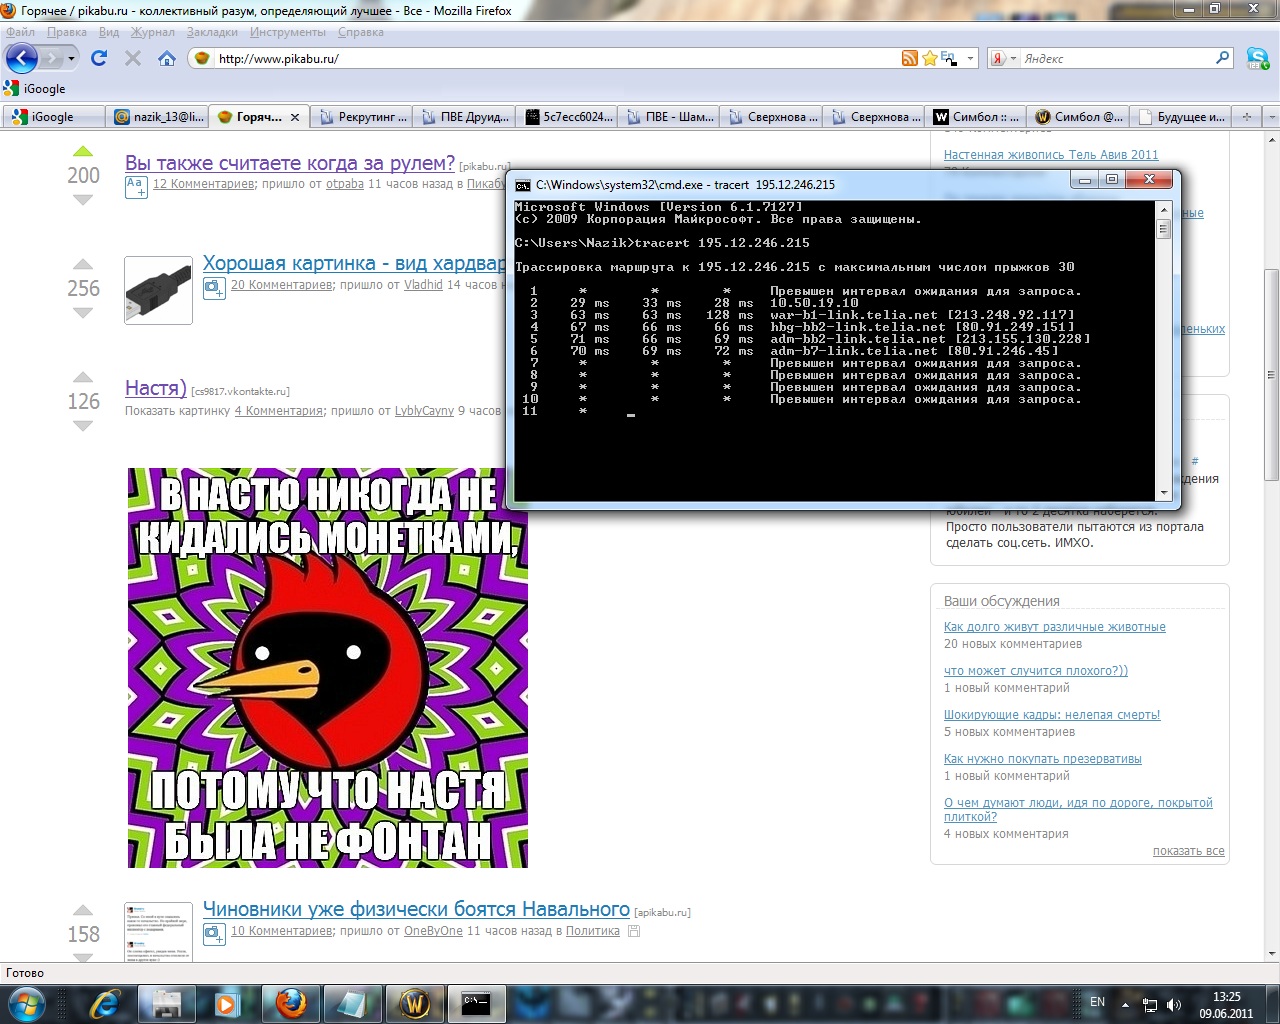The width and height of the screenshot is (1280, 1024).
Task: Click the cmd window scrollbar down arrow
Action: point(1163,492)
